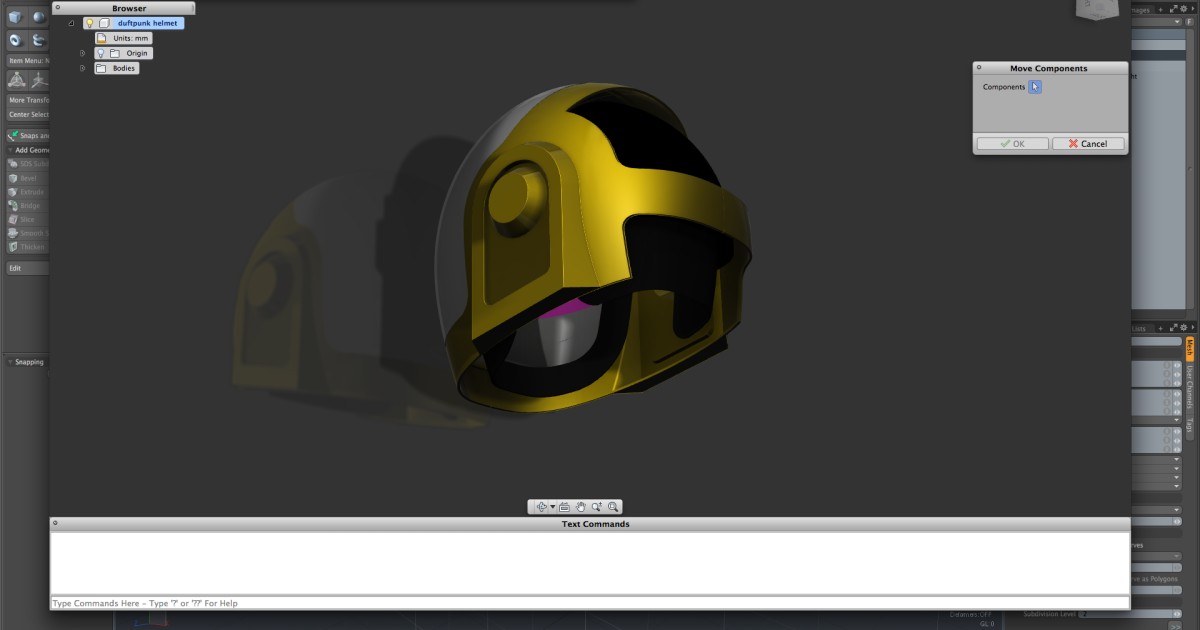
Task: Select the Thicken tool
Action: tap(25, 246)
